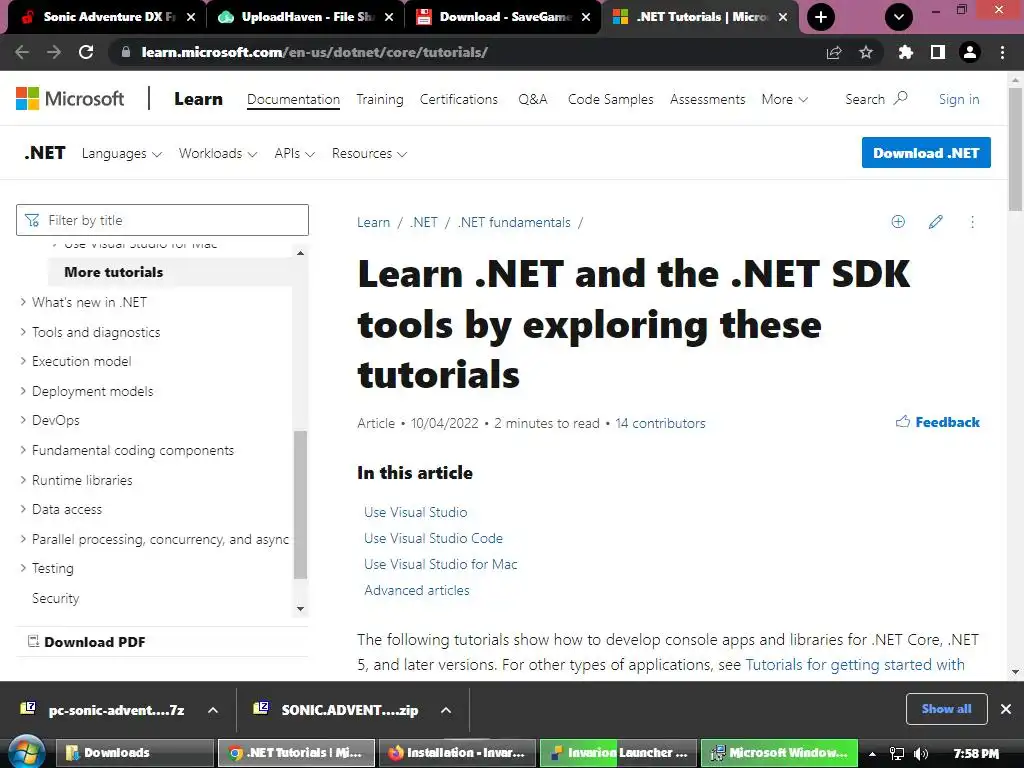The image size is (1024, 768).
Task: Click the Download PDF button
Action: [86, 642]
